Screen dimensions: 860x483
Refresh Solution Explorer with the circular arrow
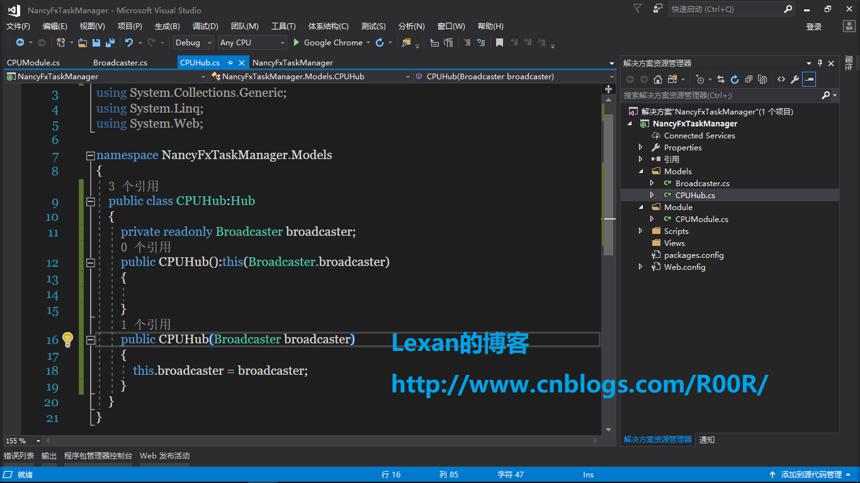tap(734, 79)
